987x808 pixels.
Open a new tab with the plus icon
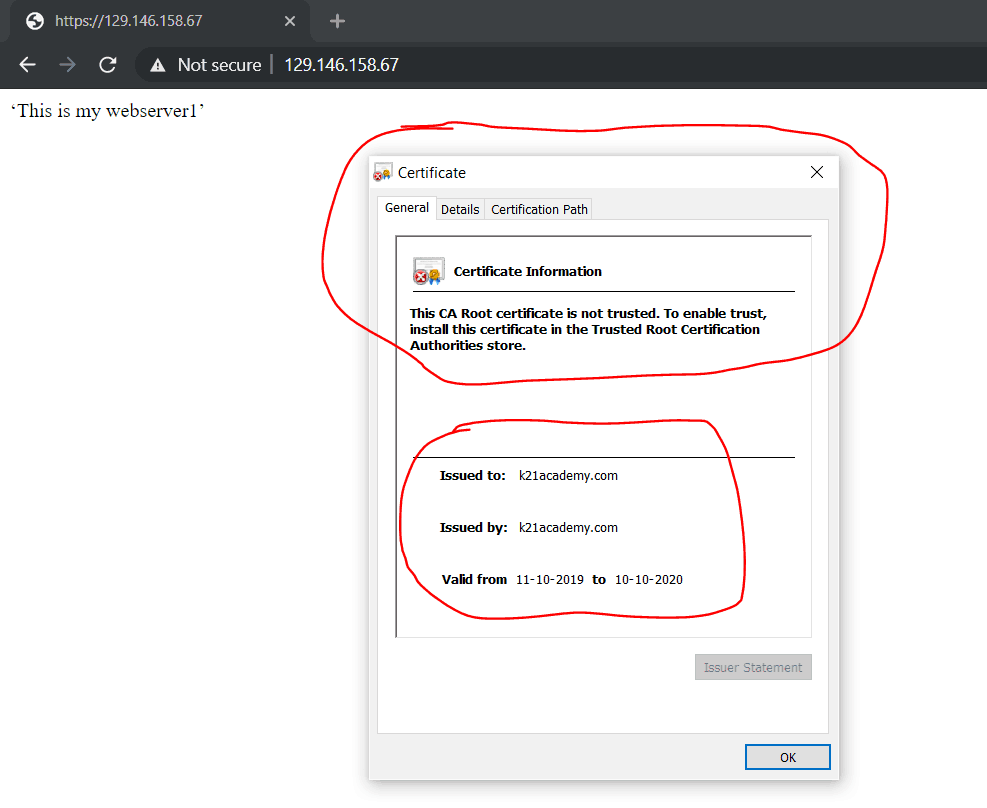pyautogui.click(x=337, y=20)
